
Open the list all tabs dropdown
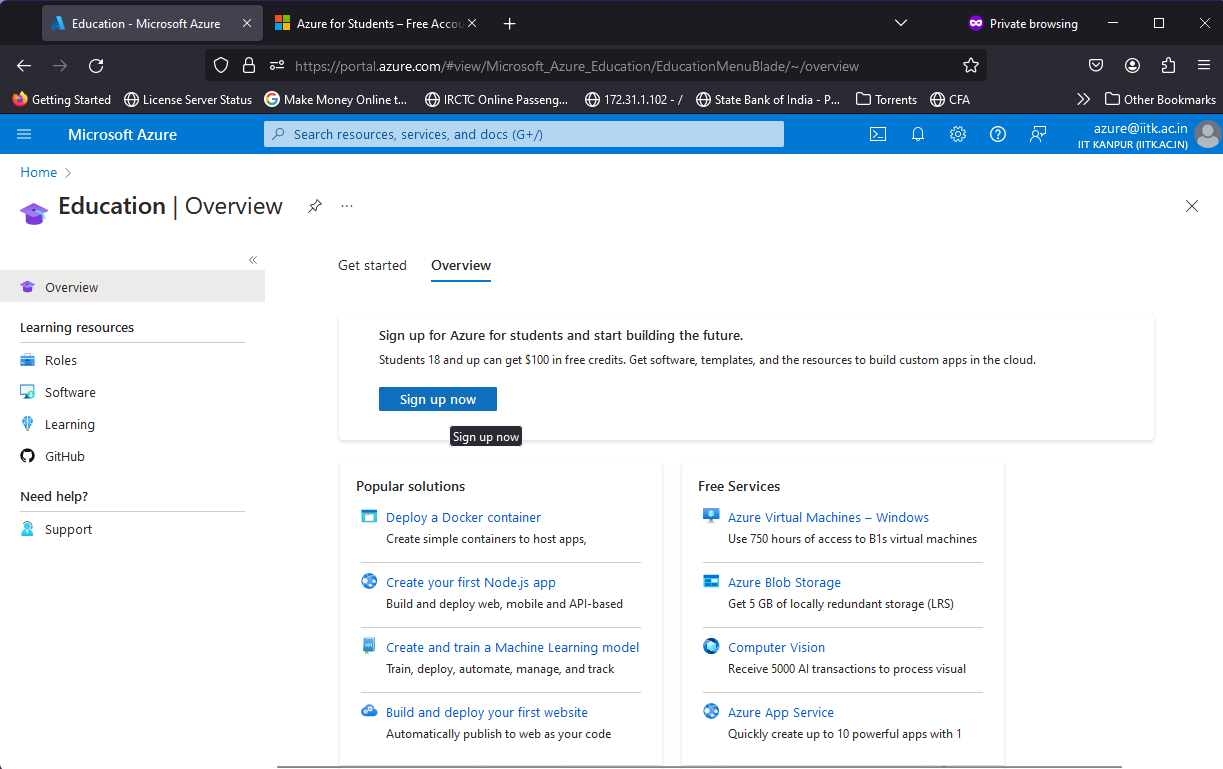[900, 23]
